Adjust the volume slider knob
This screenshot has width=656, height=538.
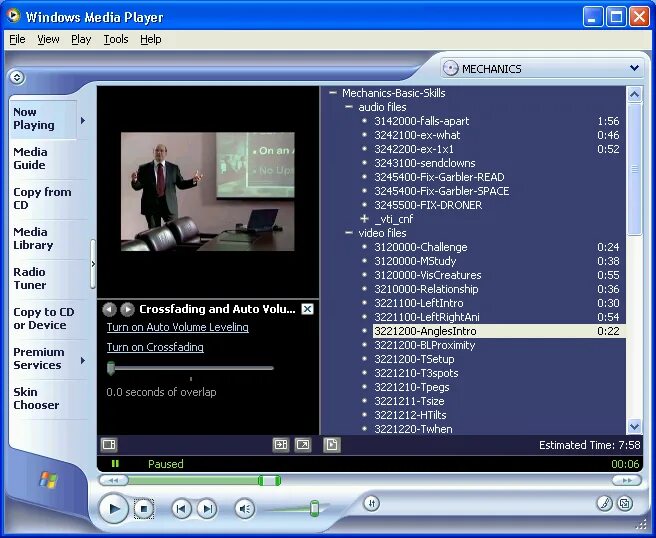click(315, 508)
